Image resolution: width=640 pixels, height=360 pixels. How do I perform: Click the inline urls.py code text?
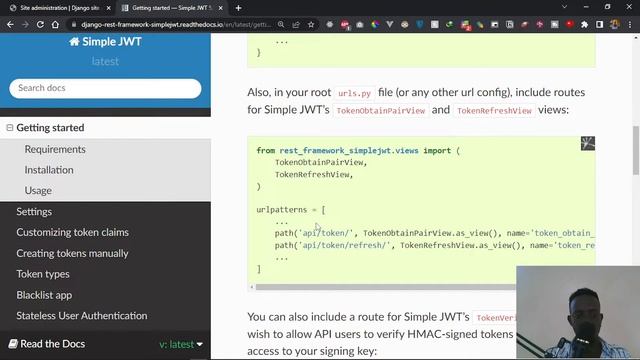pyautogui.click(x=354, y=93)
